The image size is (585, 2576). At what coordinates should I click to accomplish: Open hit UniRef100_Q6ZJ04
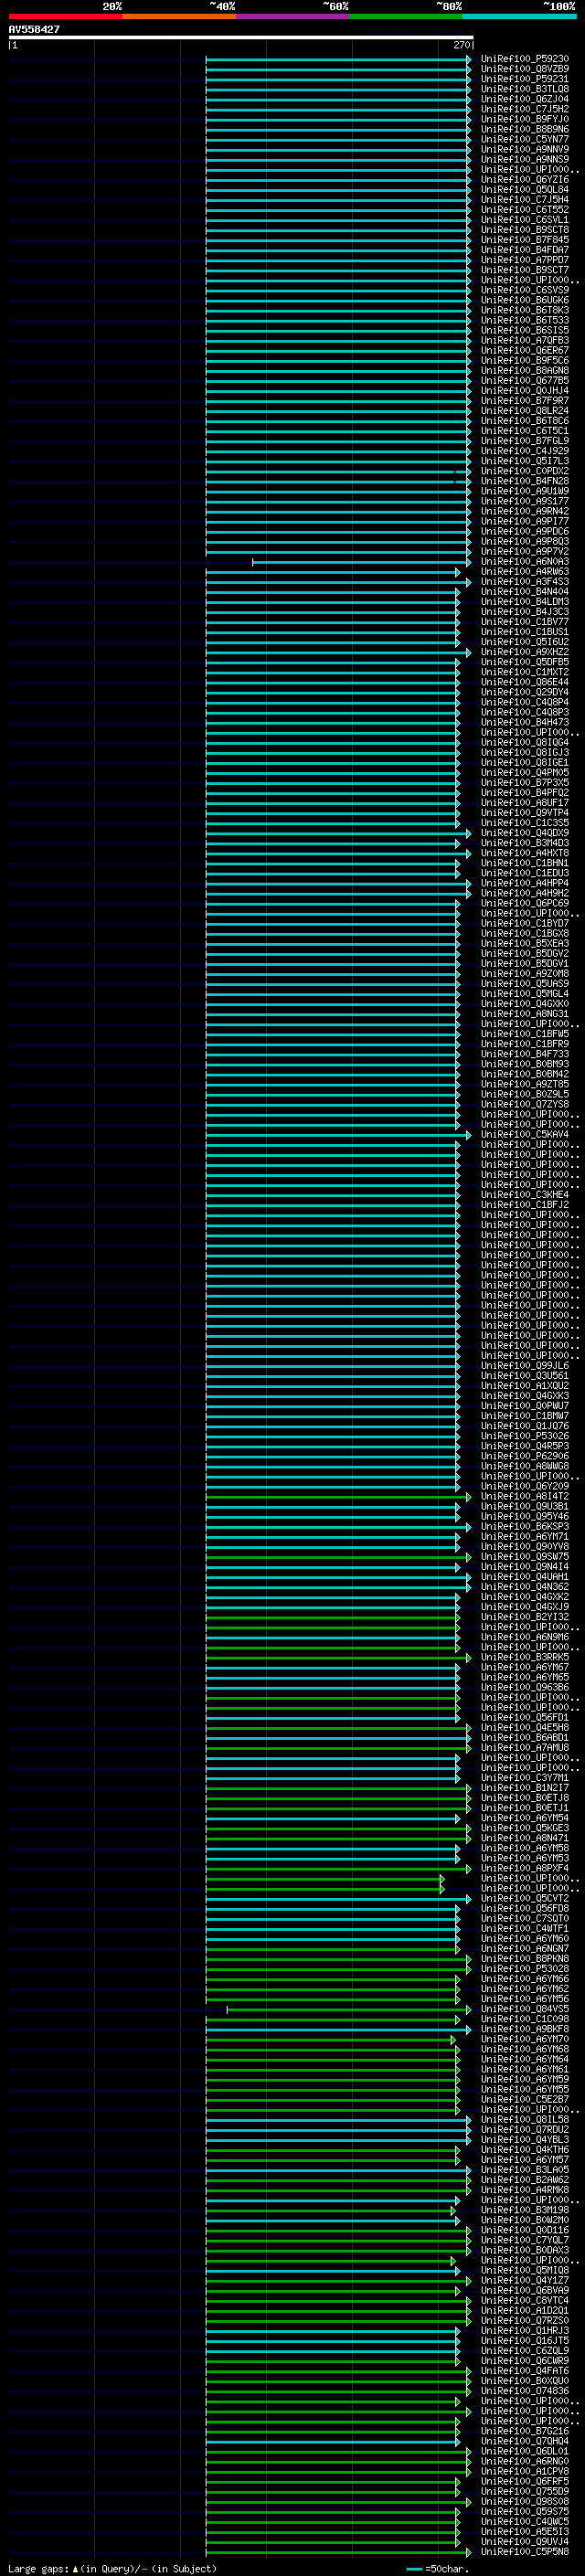pos(525,99)
